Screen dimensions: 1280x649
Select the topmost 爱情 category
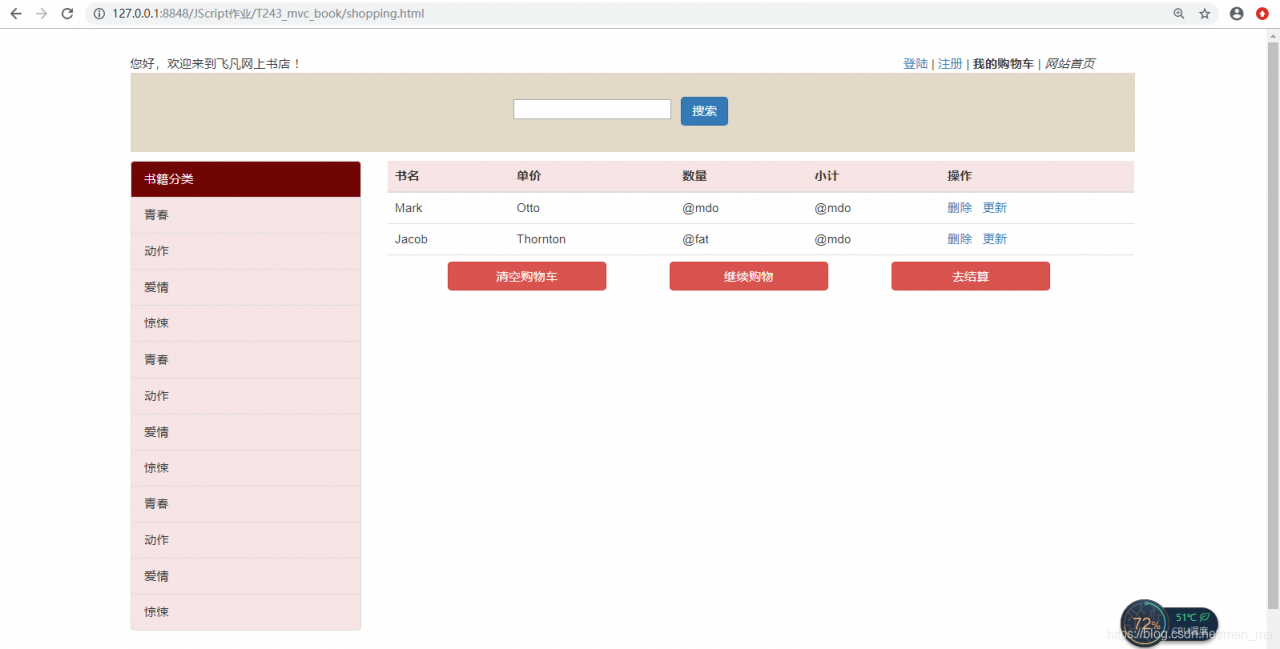[246, 287]
